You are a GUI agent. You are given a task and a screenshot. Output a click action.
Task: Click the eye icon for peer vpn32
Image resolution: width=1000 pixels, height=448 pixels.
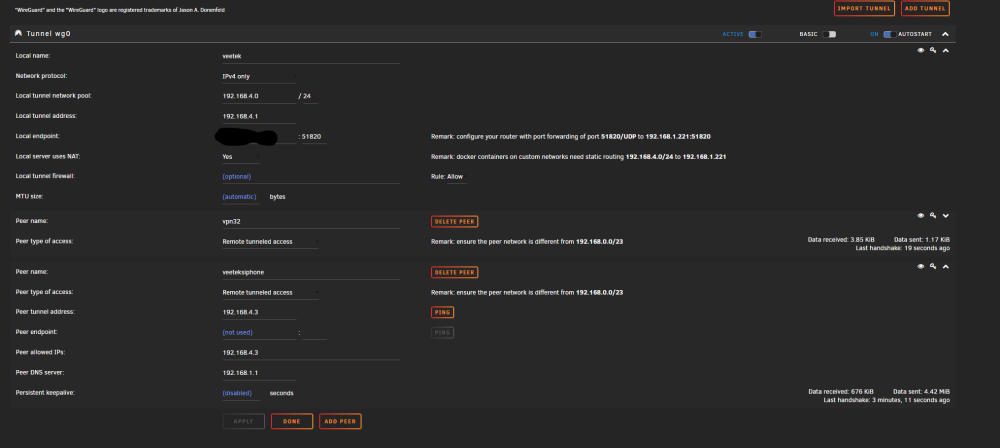(921, 216)
